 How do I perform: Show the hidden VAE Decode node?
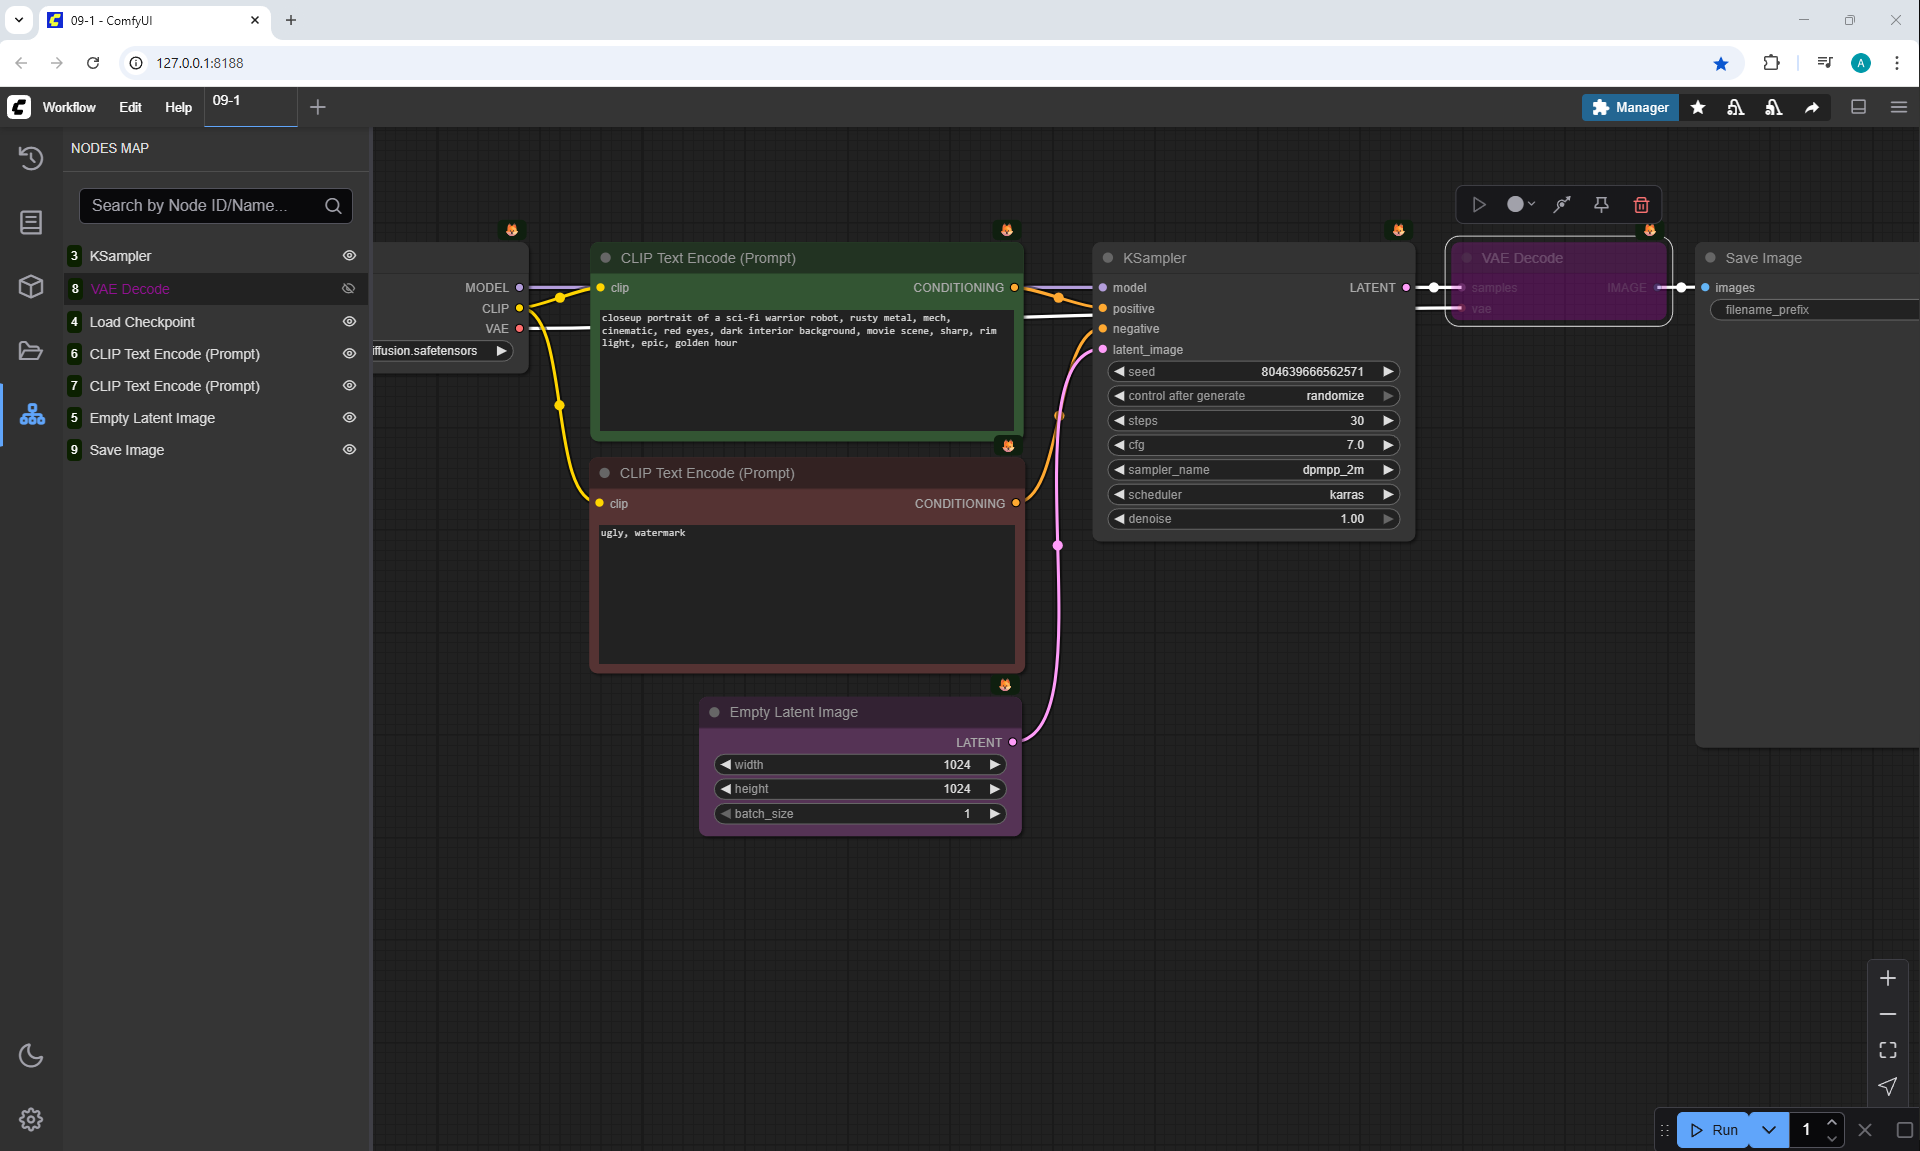pos(349,289)
